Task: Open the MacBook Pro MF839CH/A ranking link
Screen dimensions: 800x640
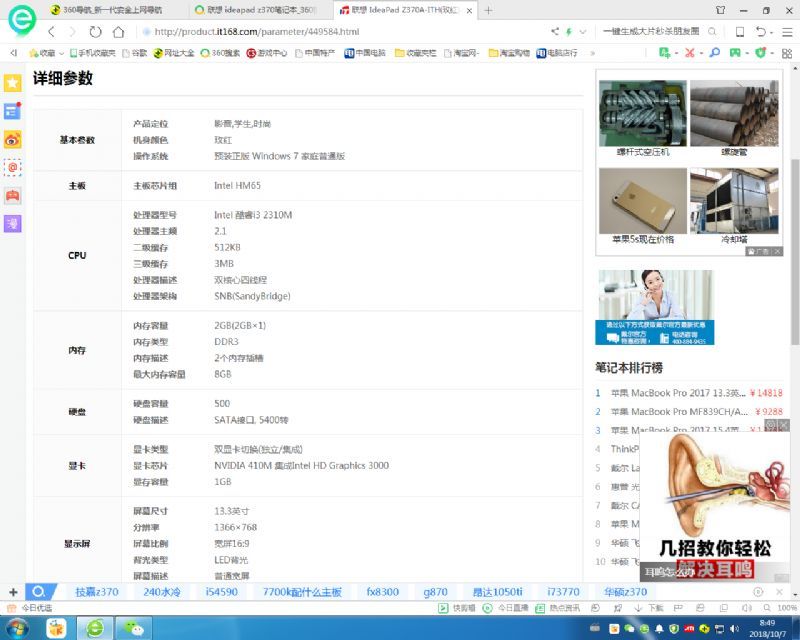Action: click(679, 412)
